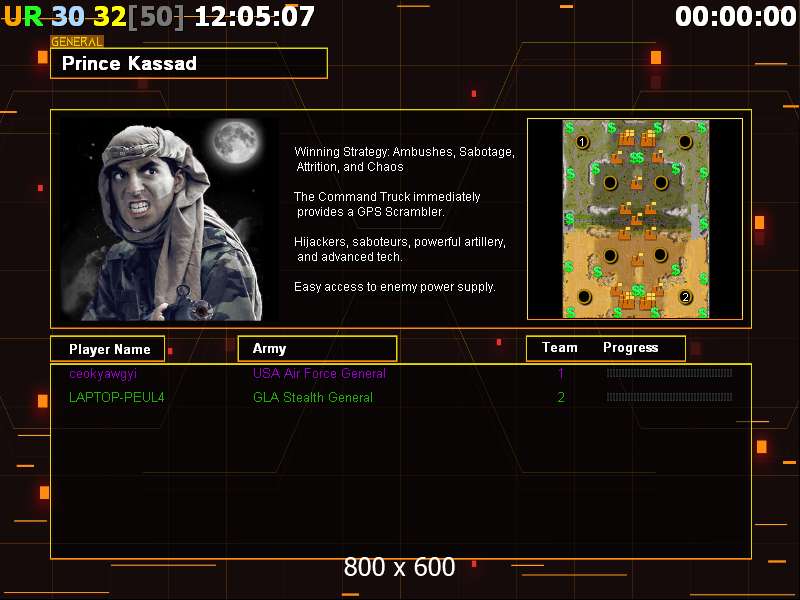This screenshot has width=800, height=600.
Task: Click LAPTOP-PEUL4's loading progress bar
Action: click(669, 397)
